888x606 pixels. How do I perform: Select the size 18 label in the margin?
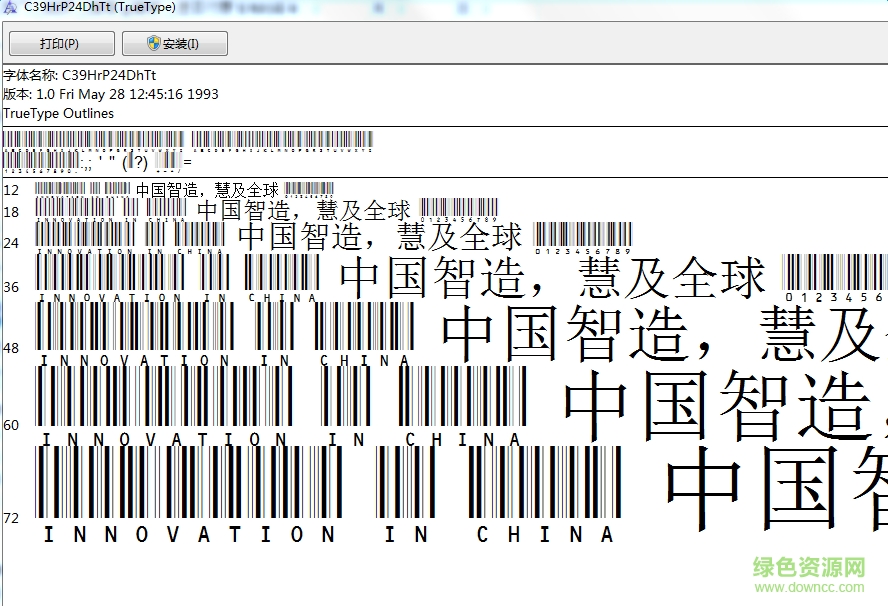10,211
